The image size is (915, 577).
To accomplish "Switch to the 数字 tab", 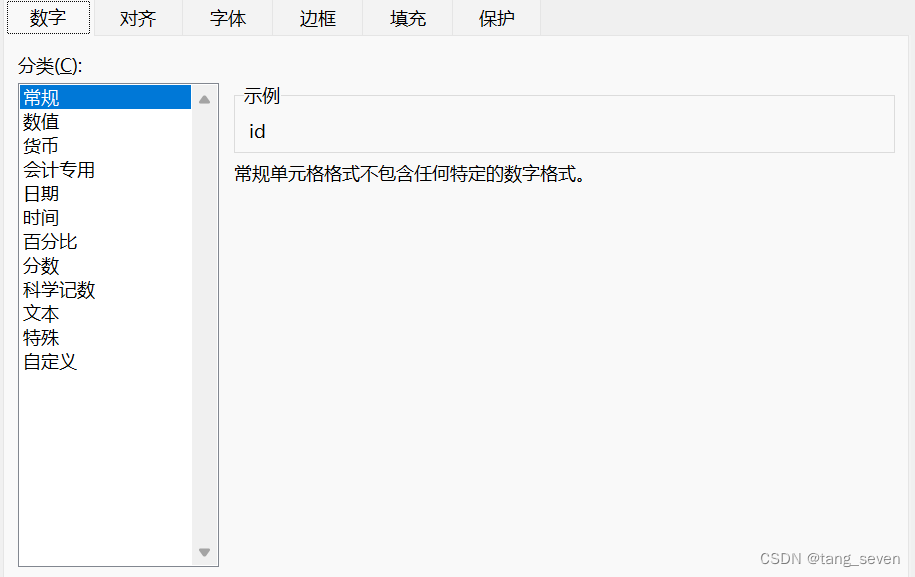I will point(48,18).
